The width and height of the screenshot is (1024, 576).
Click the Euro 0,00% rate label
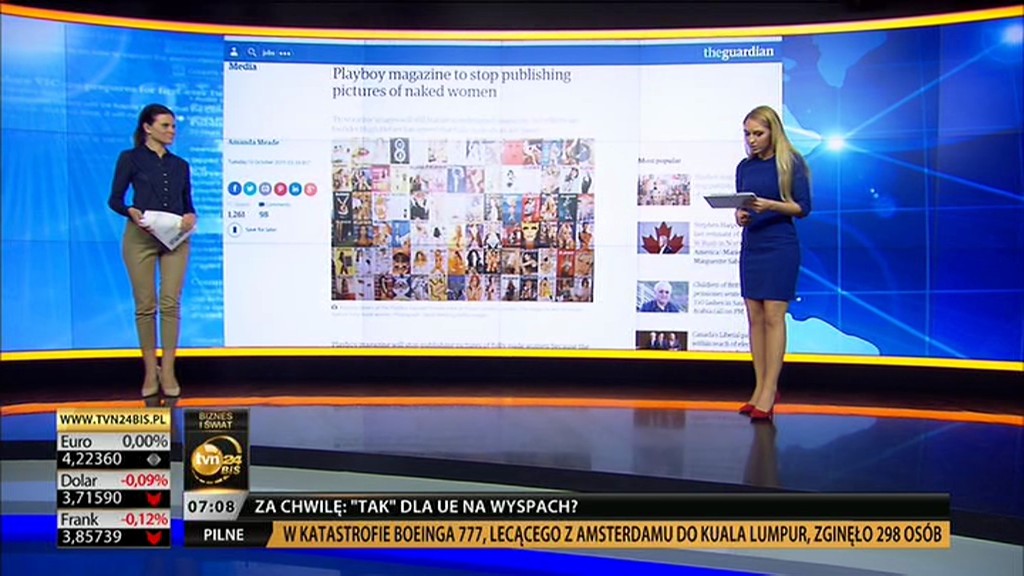click(114, 441)
